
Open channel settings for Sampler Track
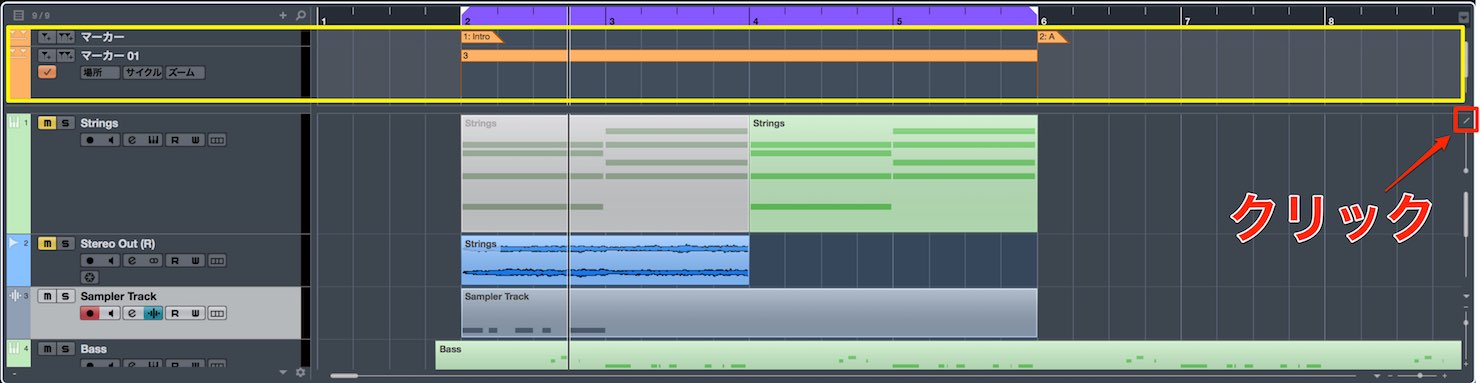[132, 314]
